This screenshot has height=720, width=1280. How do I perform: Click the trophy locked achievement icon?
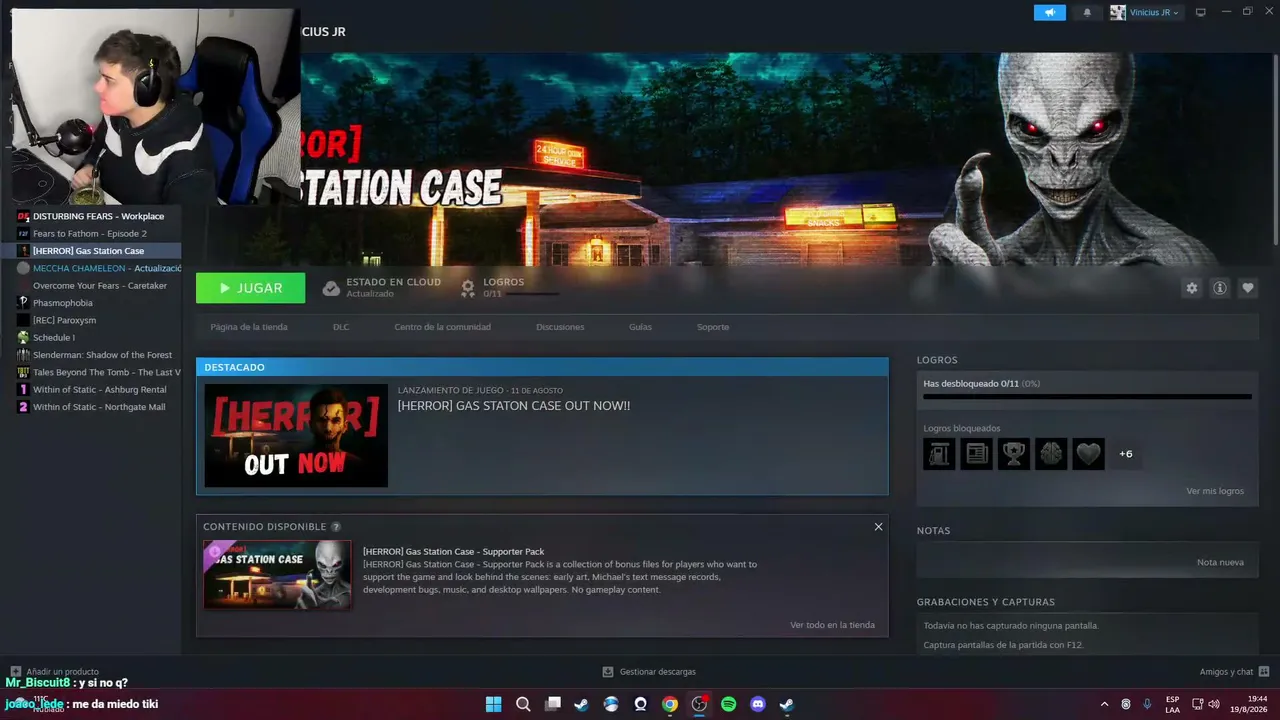1014,454
